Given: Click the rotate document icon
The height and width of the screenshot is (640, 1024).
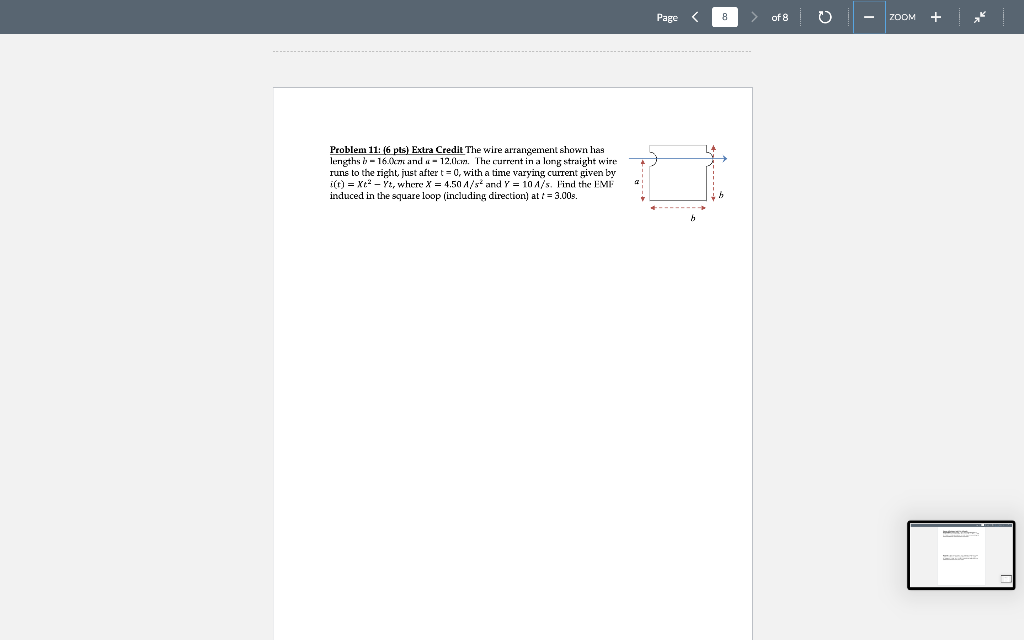Looking at the screenshot, I should [x=825, y=17].
